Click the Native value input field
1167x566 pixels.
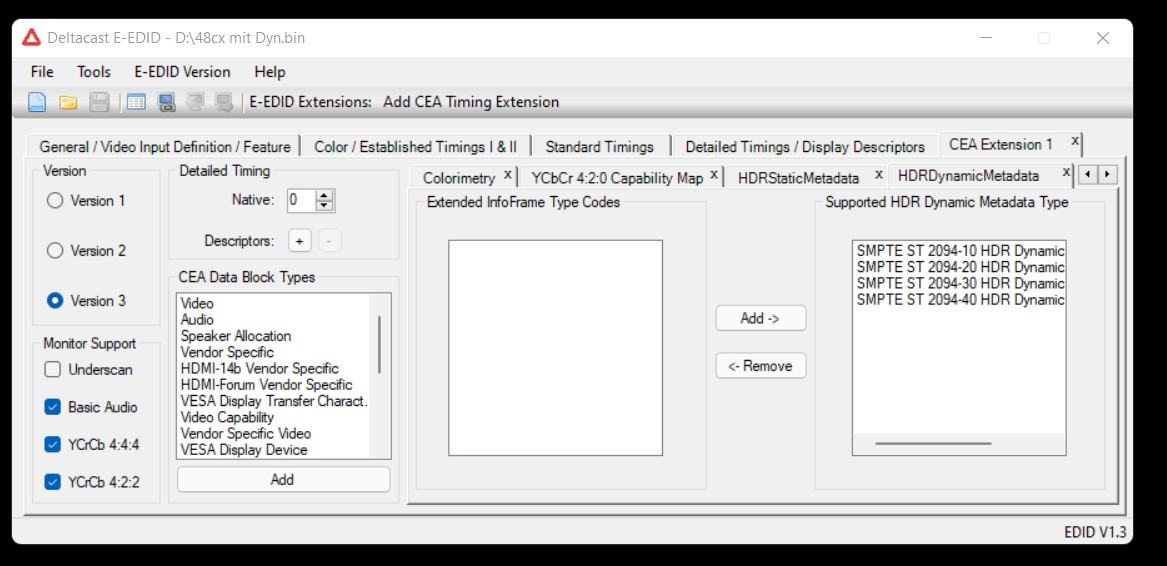pos(301,200)
